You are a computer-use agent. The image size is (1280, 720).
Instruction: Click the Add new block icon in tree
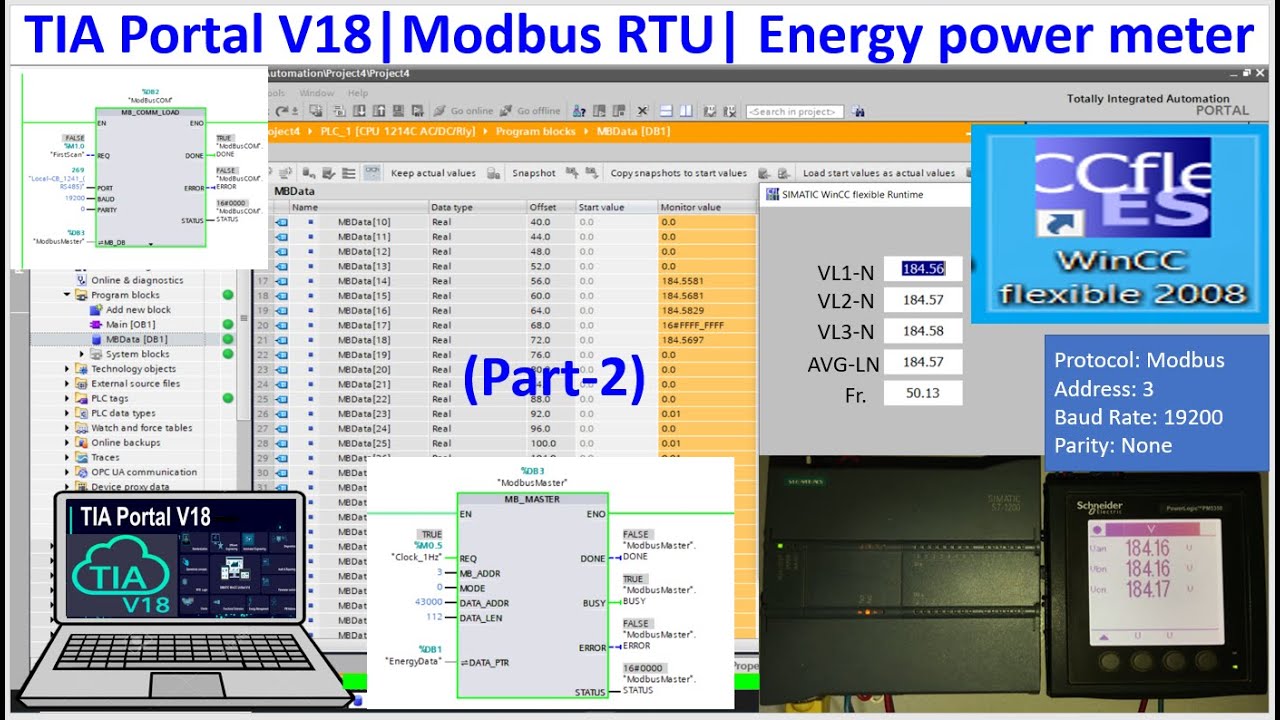(97, 310)
